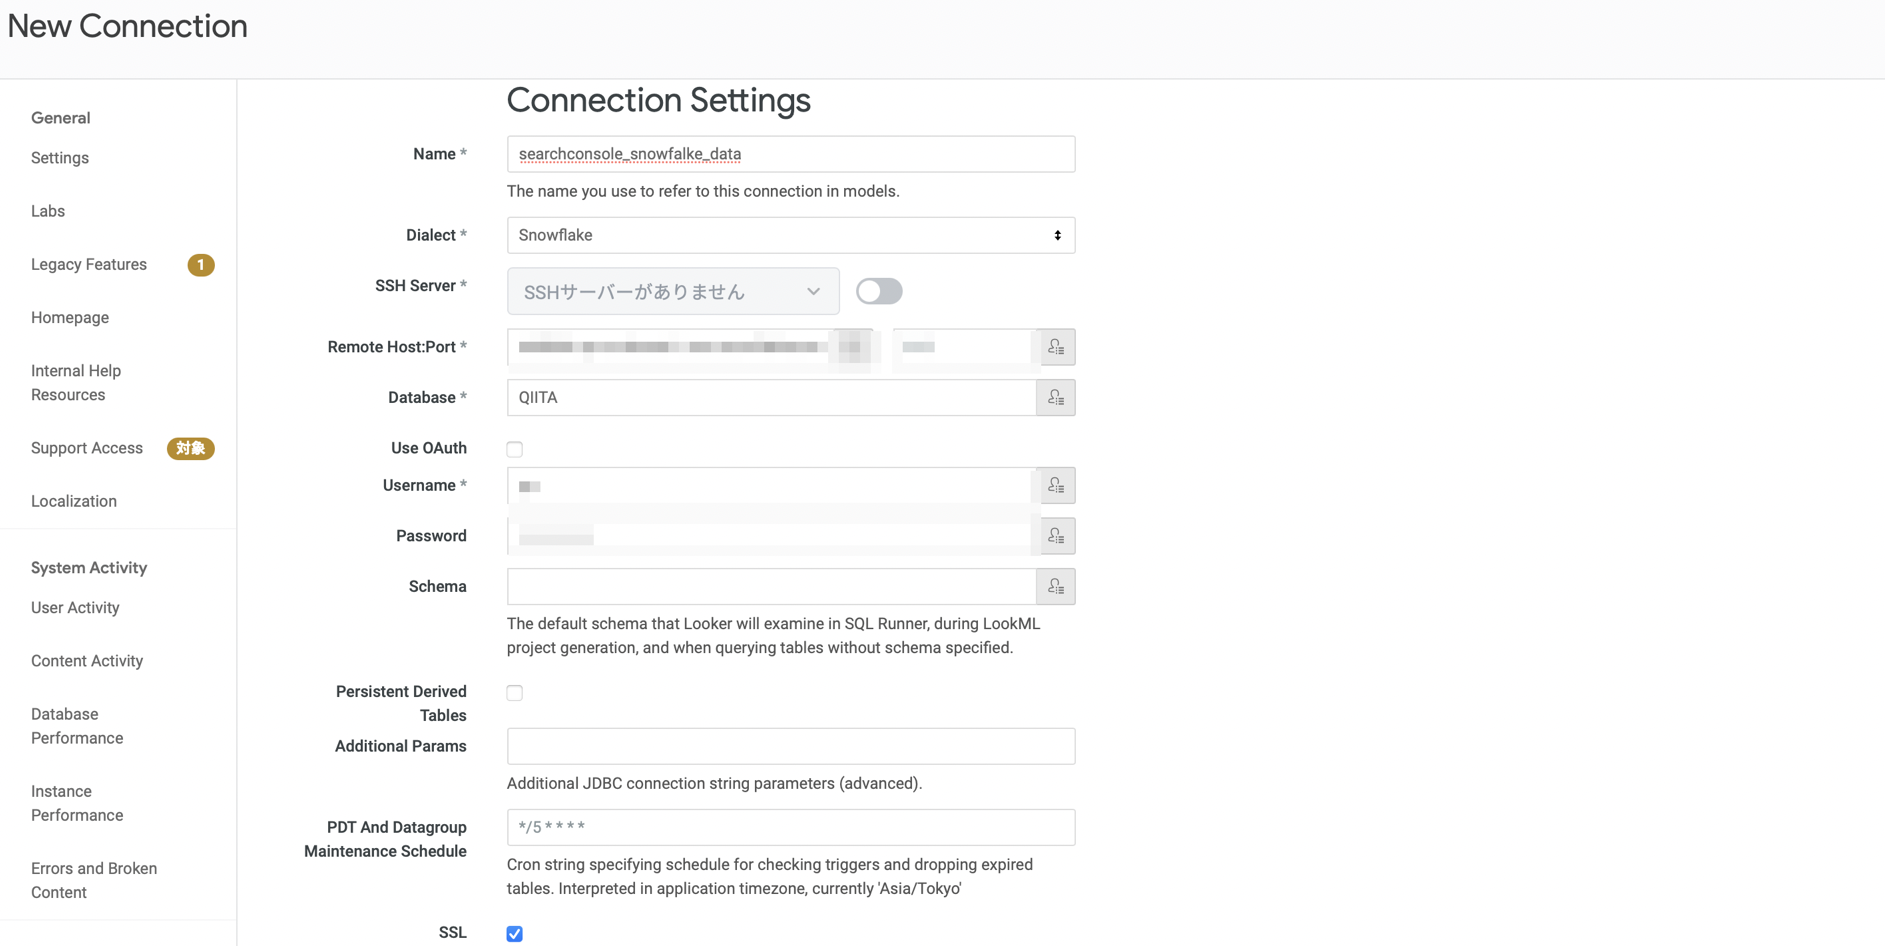The width and height of the screenshot is (1885, 946).
Task: Click the connection Name input field
Action: coord(791,154)
